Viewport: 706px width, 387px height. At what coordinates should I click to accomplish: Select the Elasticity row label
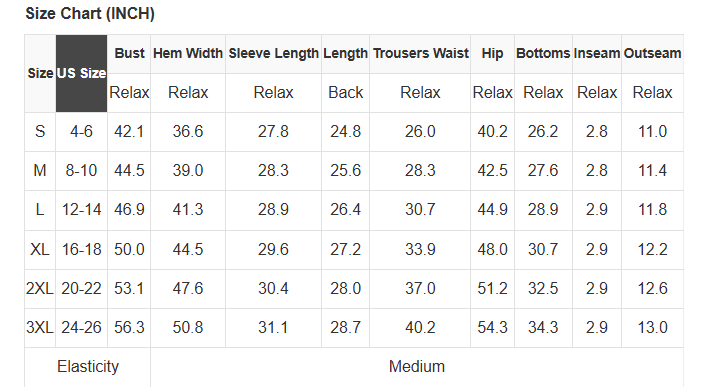coord(88,367)
